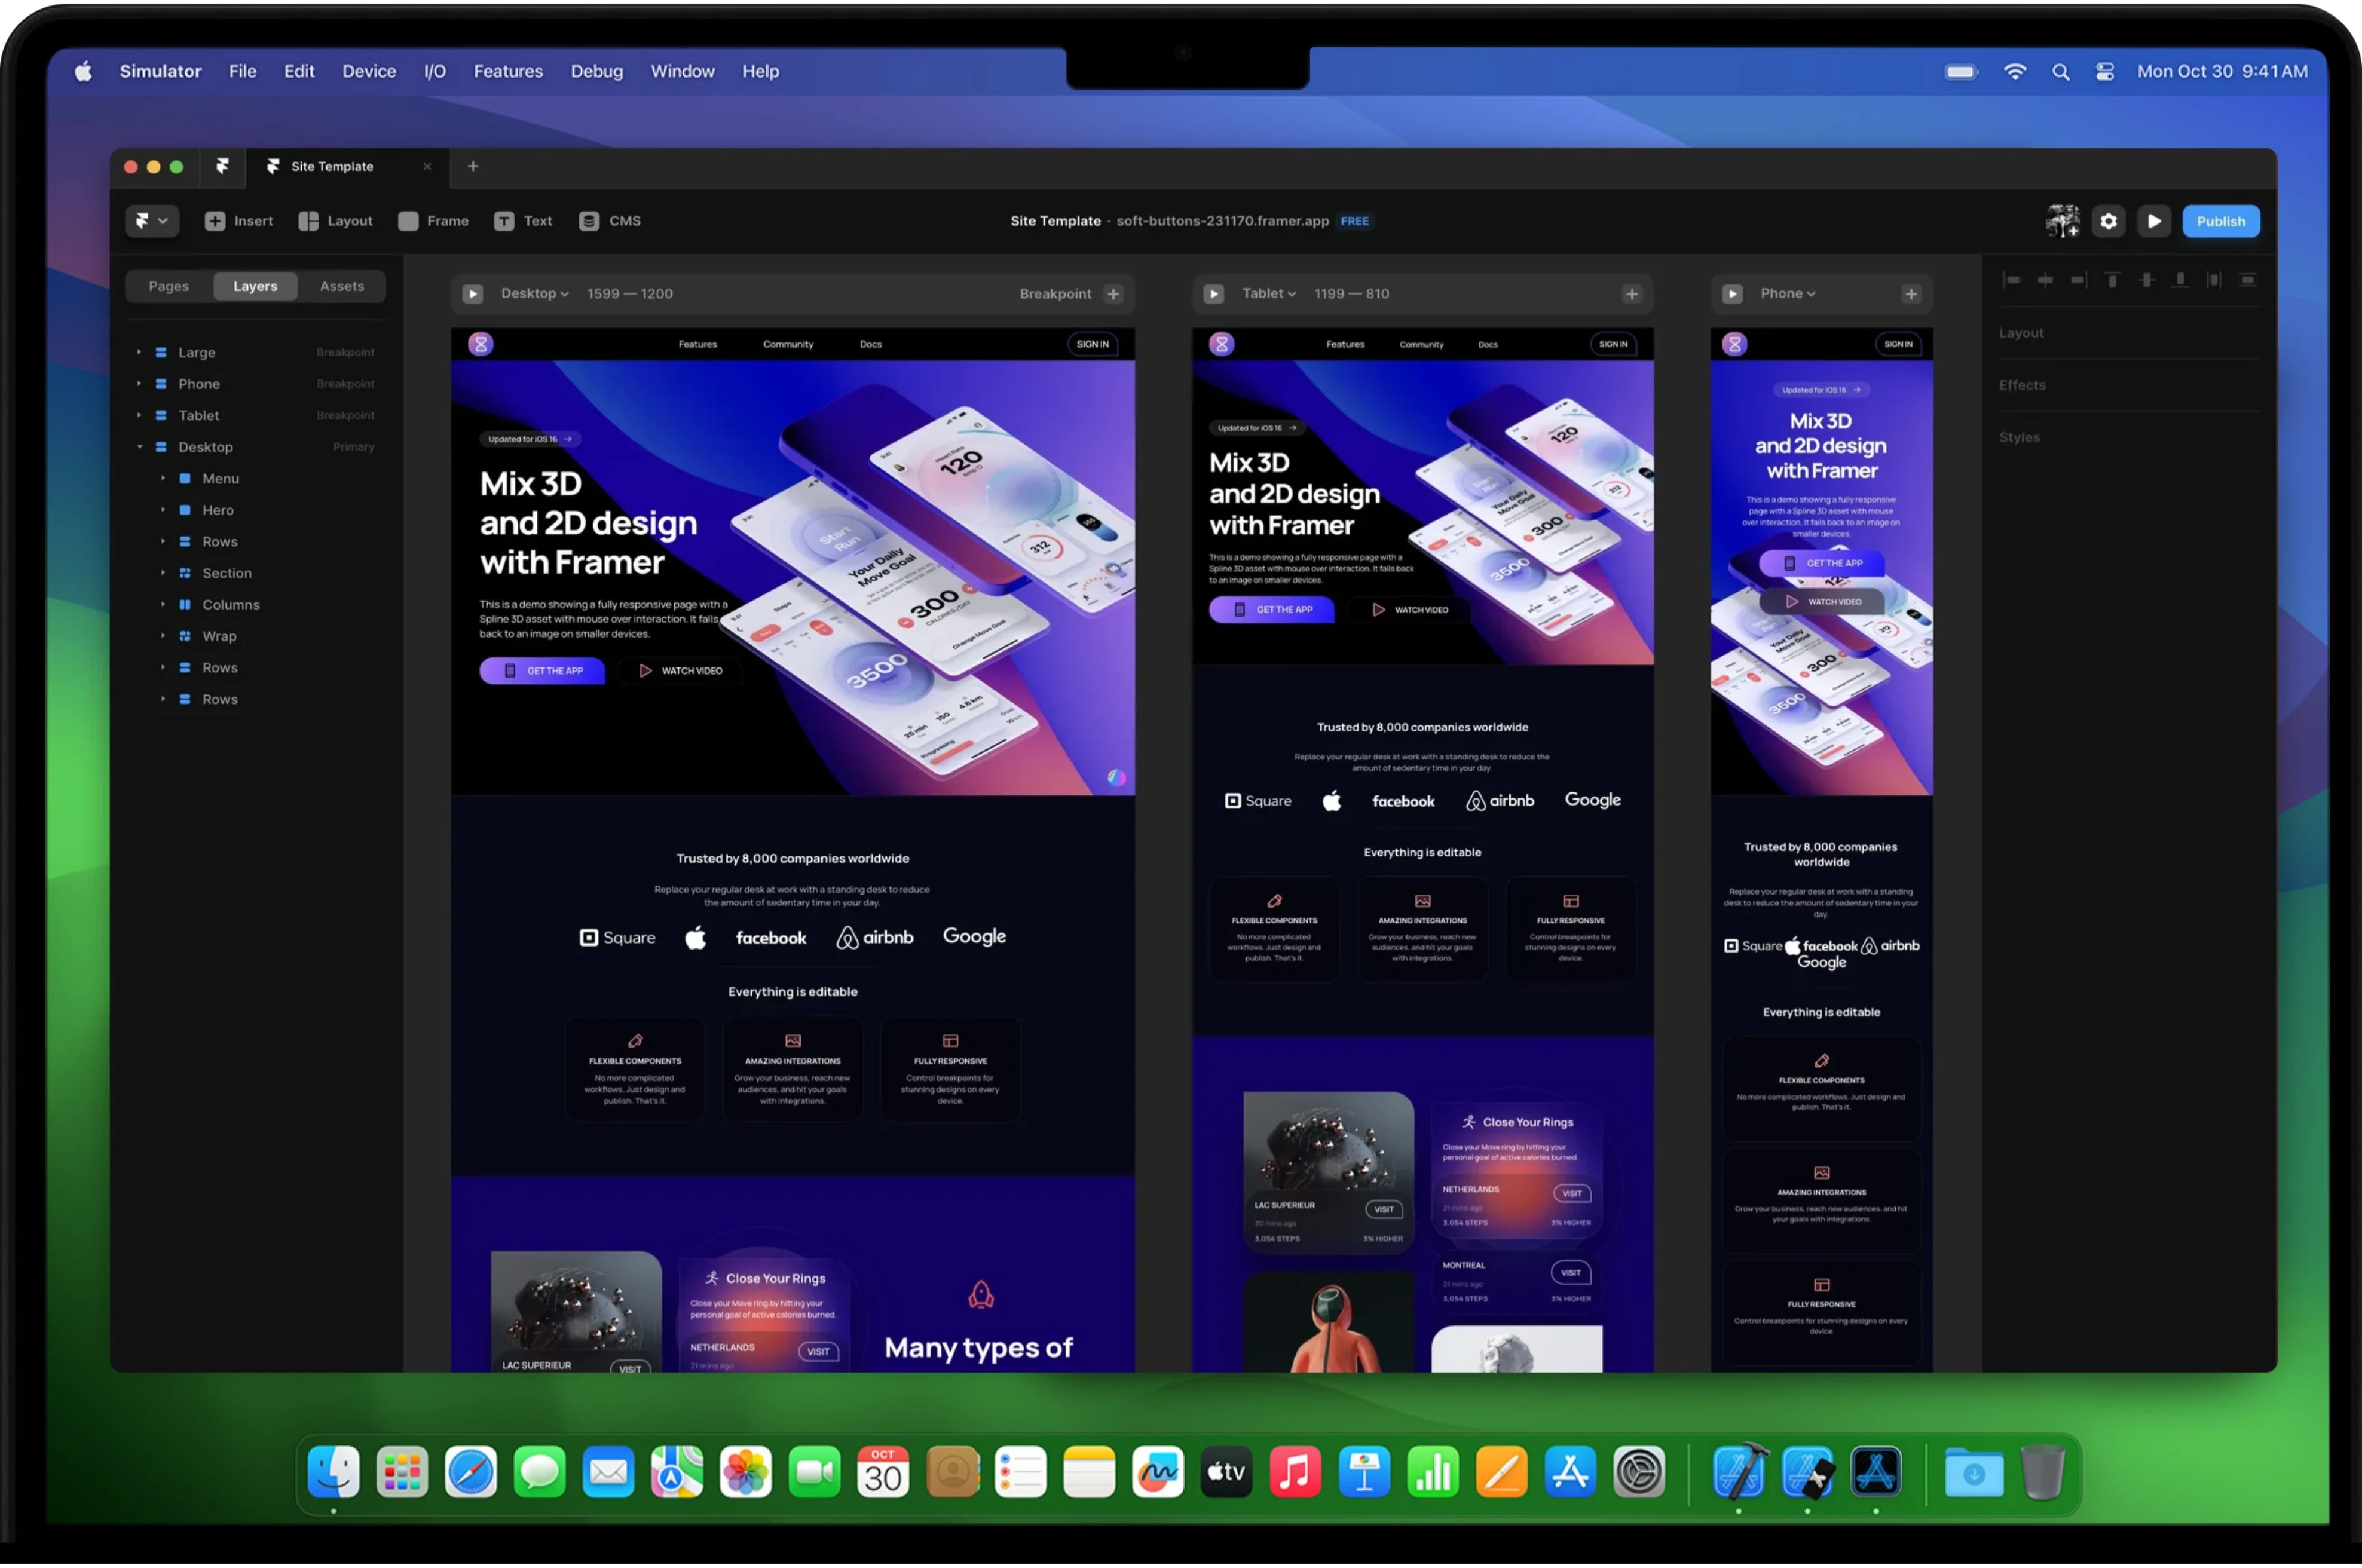Image resolution: width=2362 pixels, height=1568 pixels.
Task: Click the Publish button
Action: (2220, 221)
